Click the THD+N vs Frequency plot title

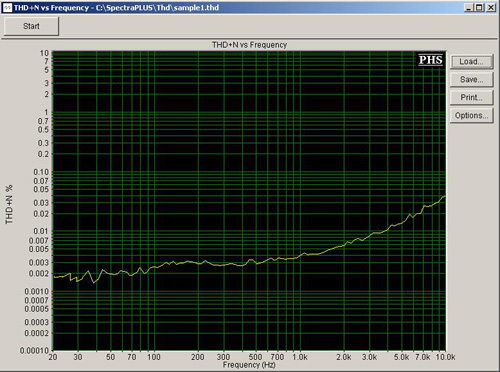click(249, 45)
